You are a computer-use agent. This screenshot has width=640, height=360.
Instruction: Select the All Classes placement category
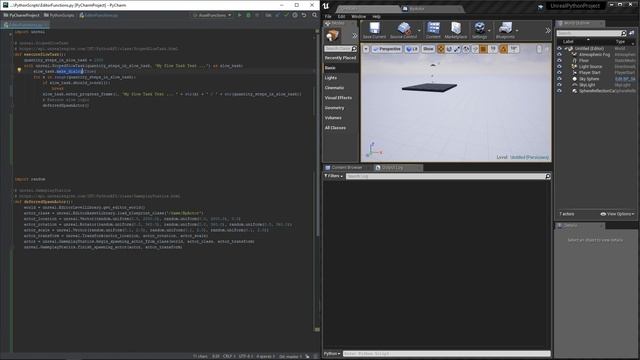[x=340, y=128]
